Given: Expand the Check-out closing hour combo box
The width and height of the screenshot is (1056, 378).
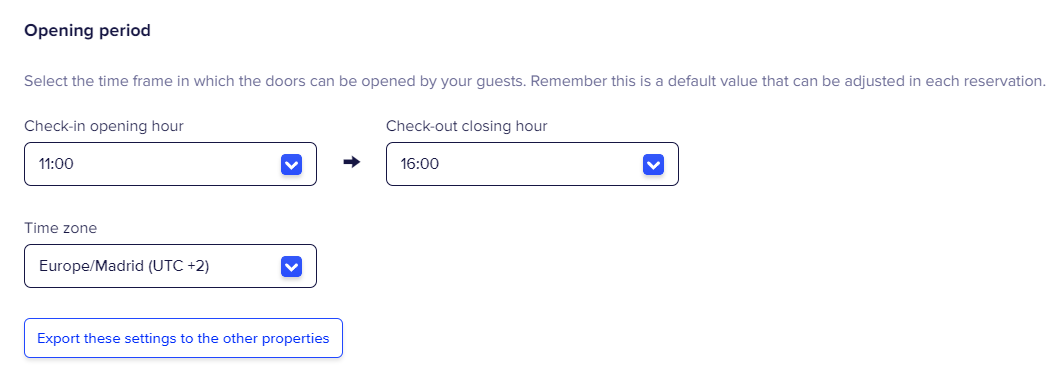Looking at the screenshot, I should coord(532,164).
